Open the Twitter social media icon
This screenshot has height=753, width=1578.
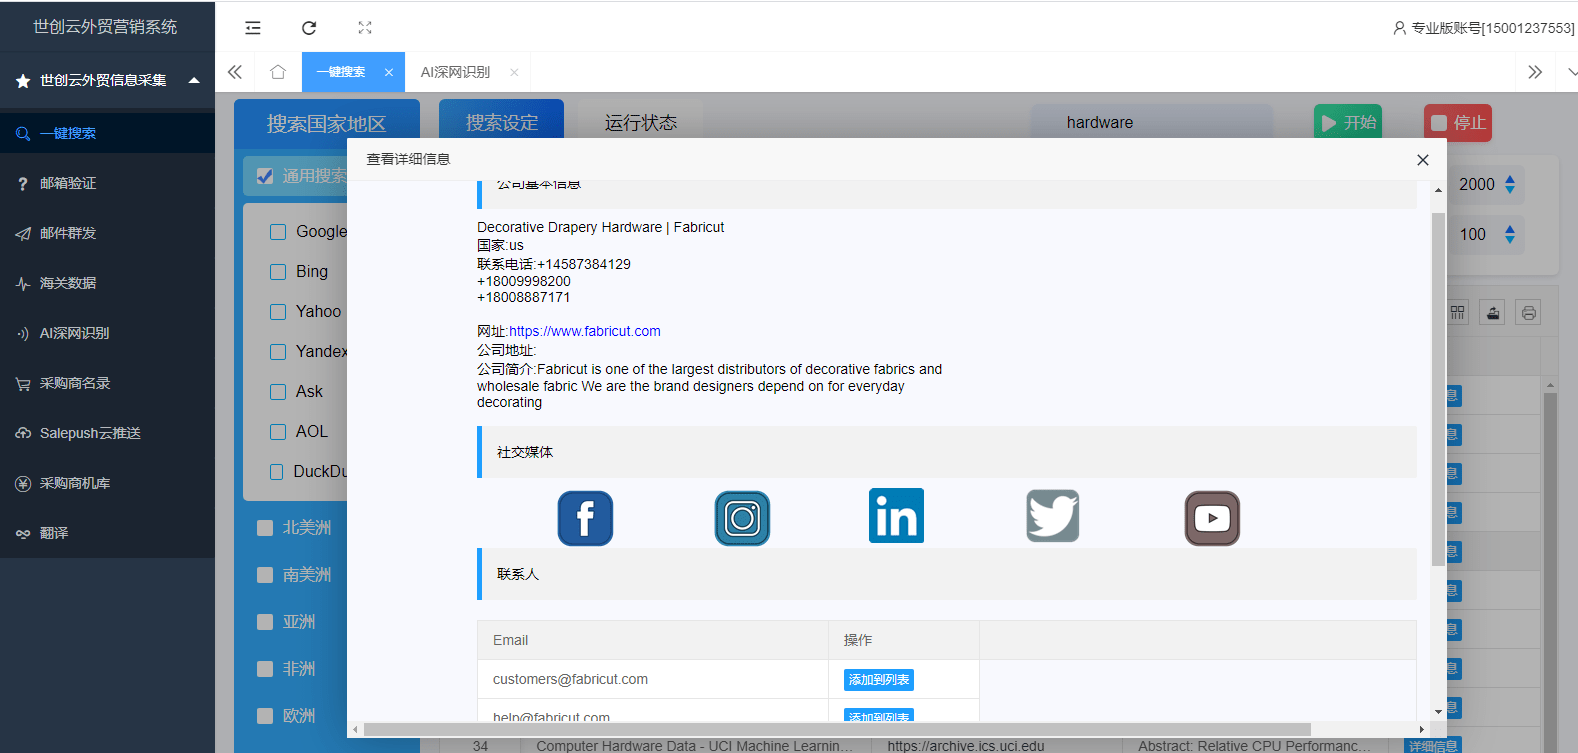coord(1053,516)
